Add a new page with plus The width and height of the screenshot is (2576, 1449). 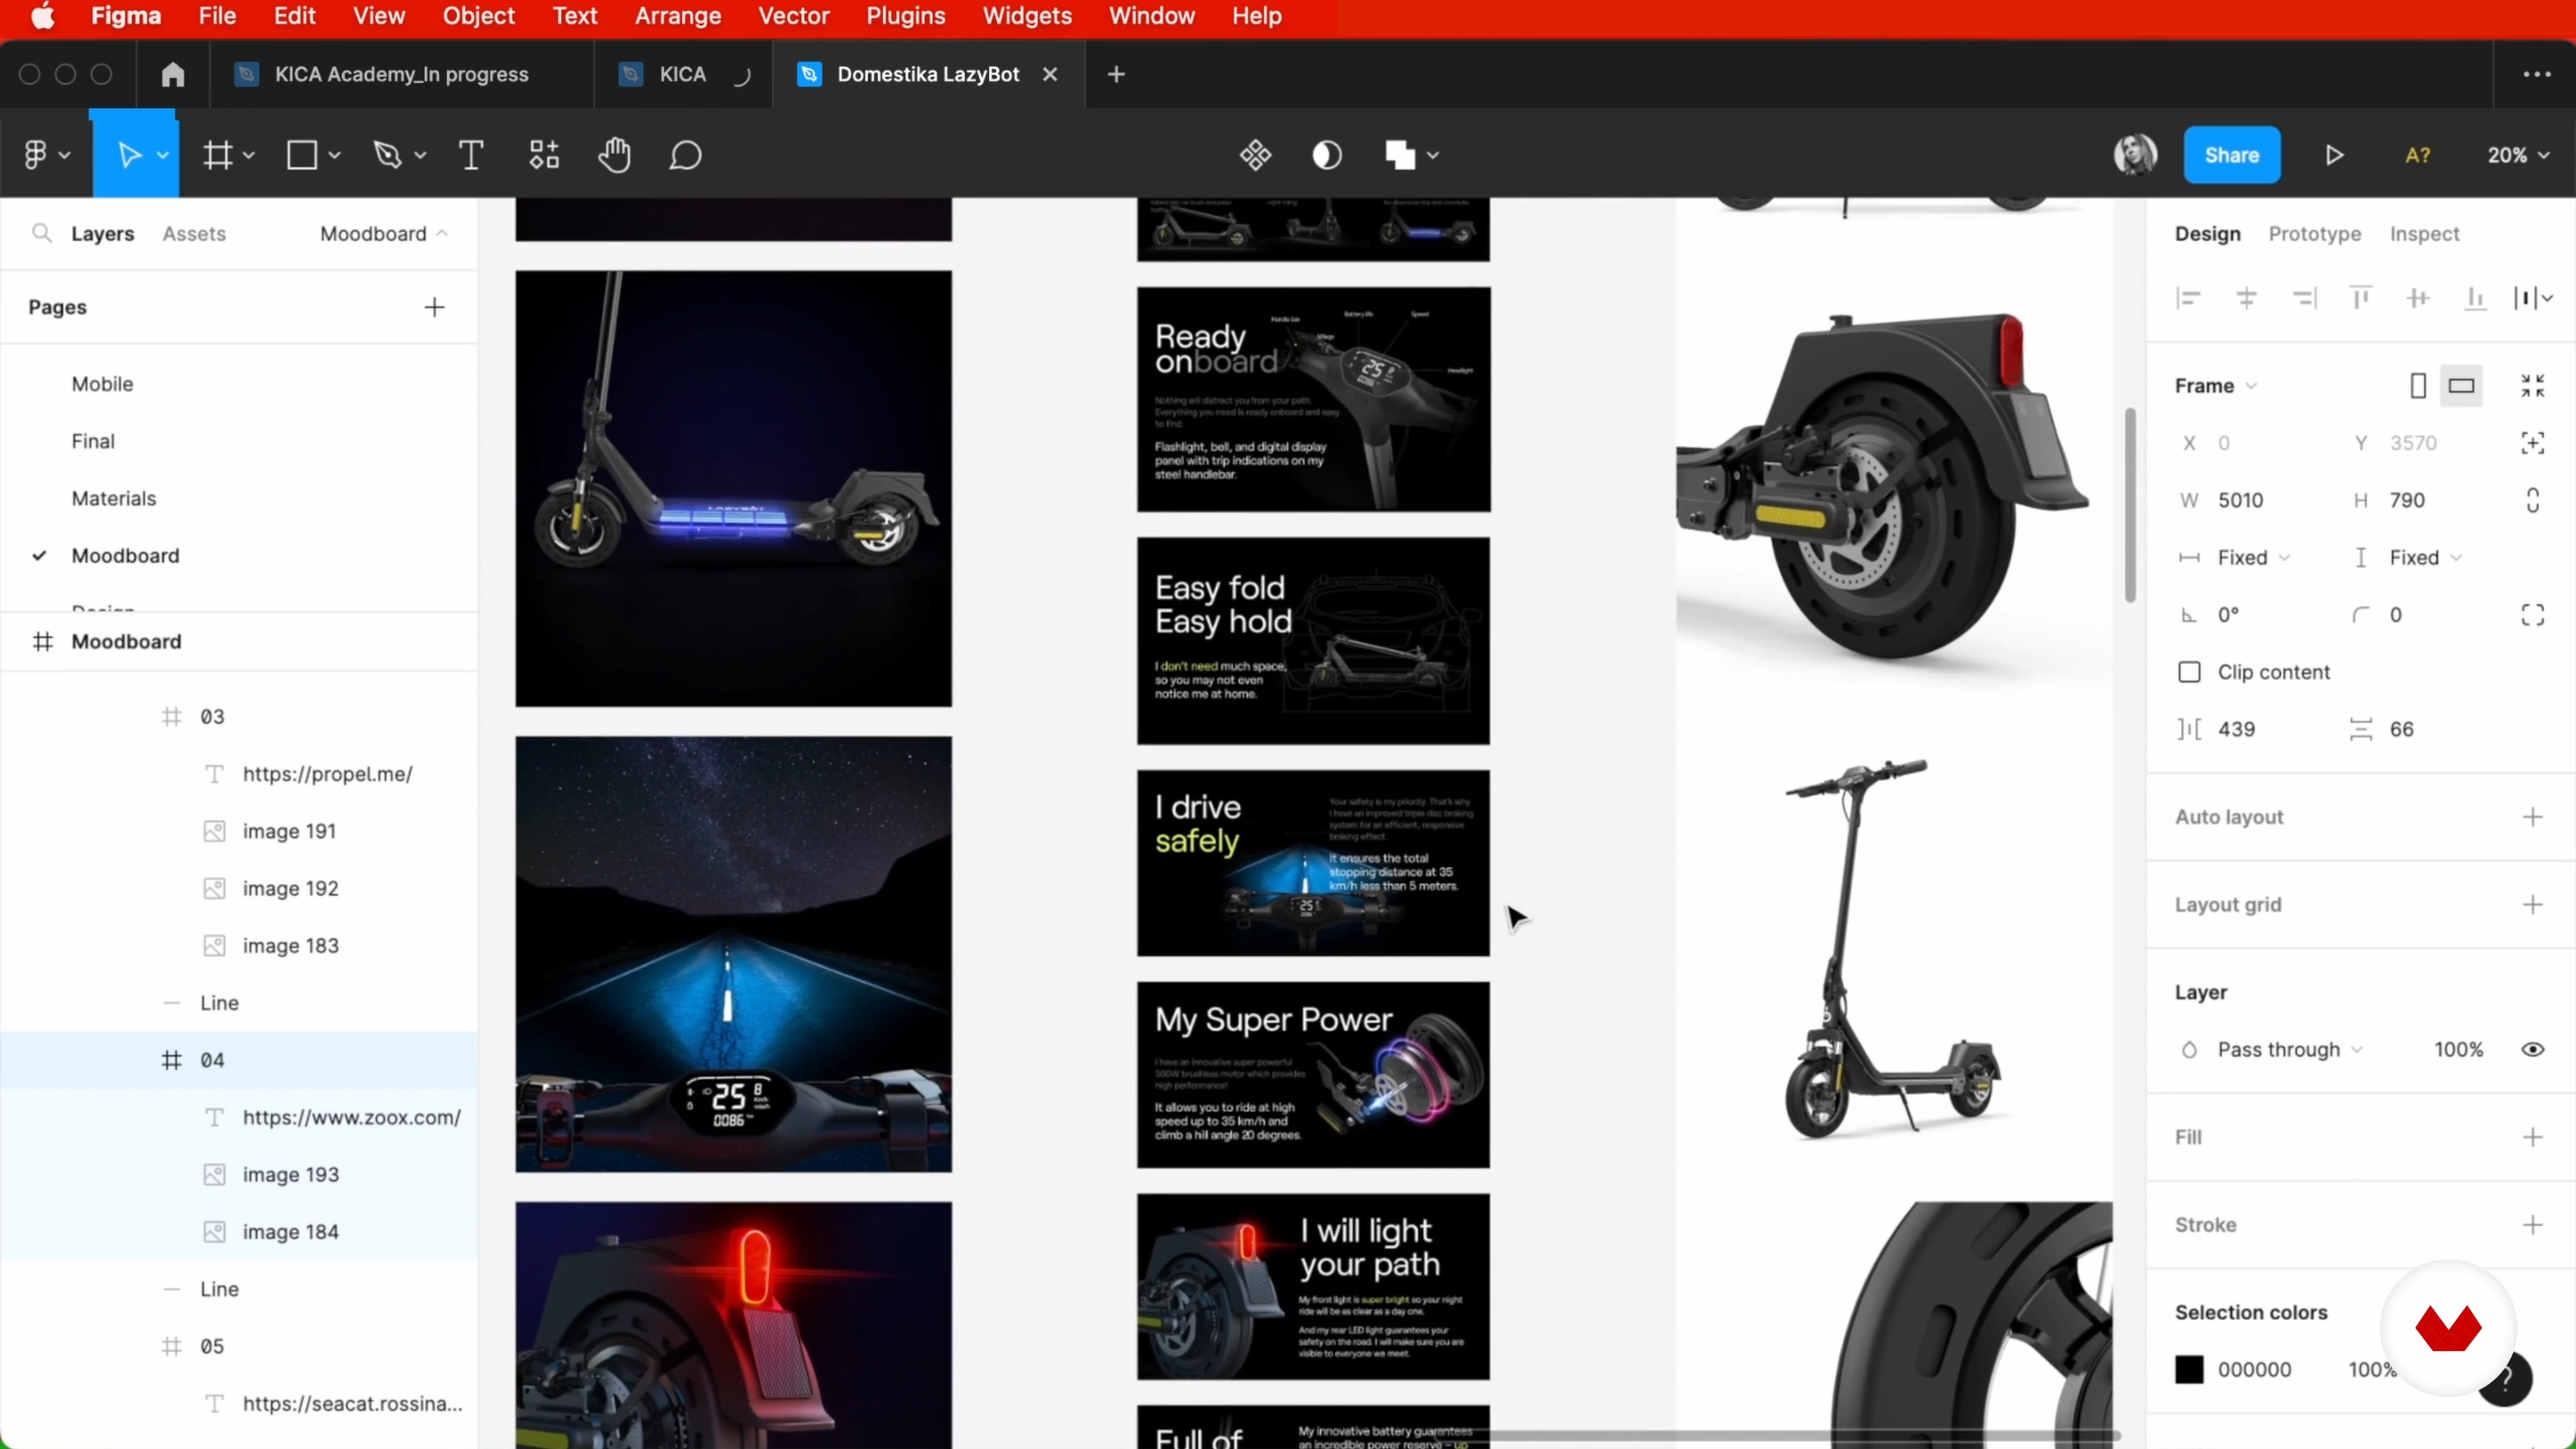434,307
